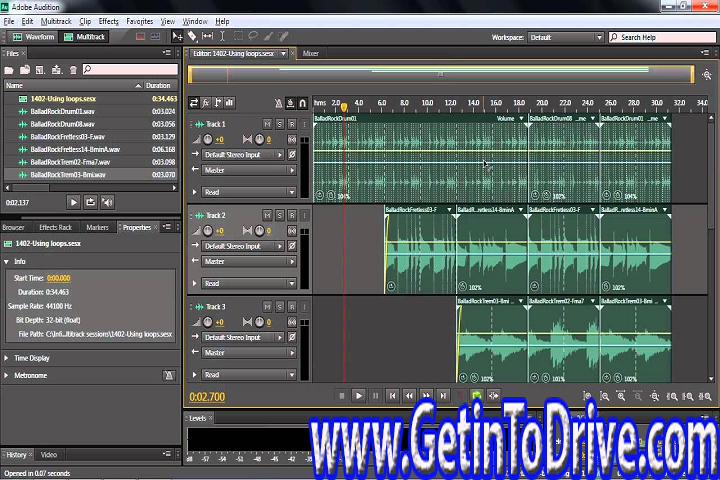This screenshot has width=720, height=480.
Task: Open the Editor session name dropdown arrow
Action: point(283,54)
